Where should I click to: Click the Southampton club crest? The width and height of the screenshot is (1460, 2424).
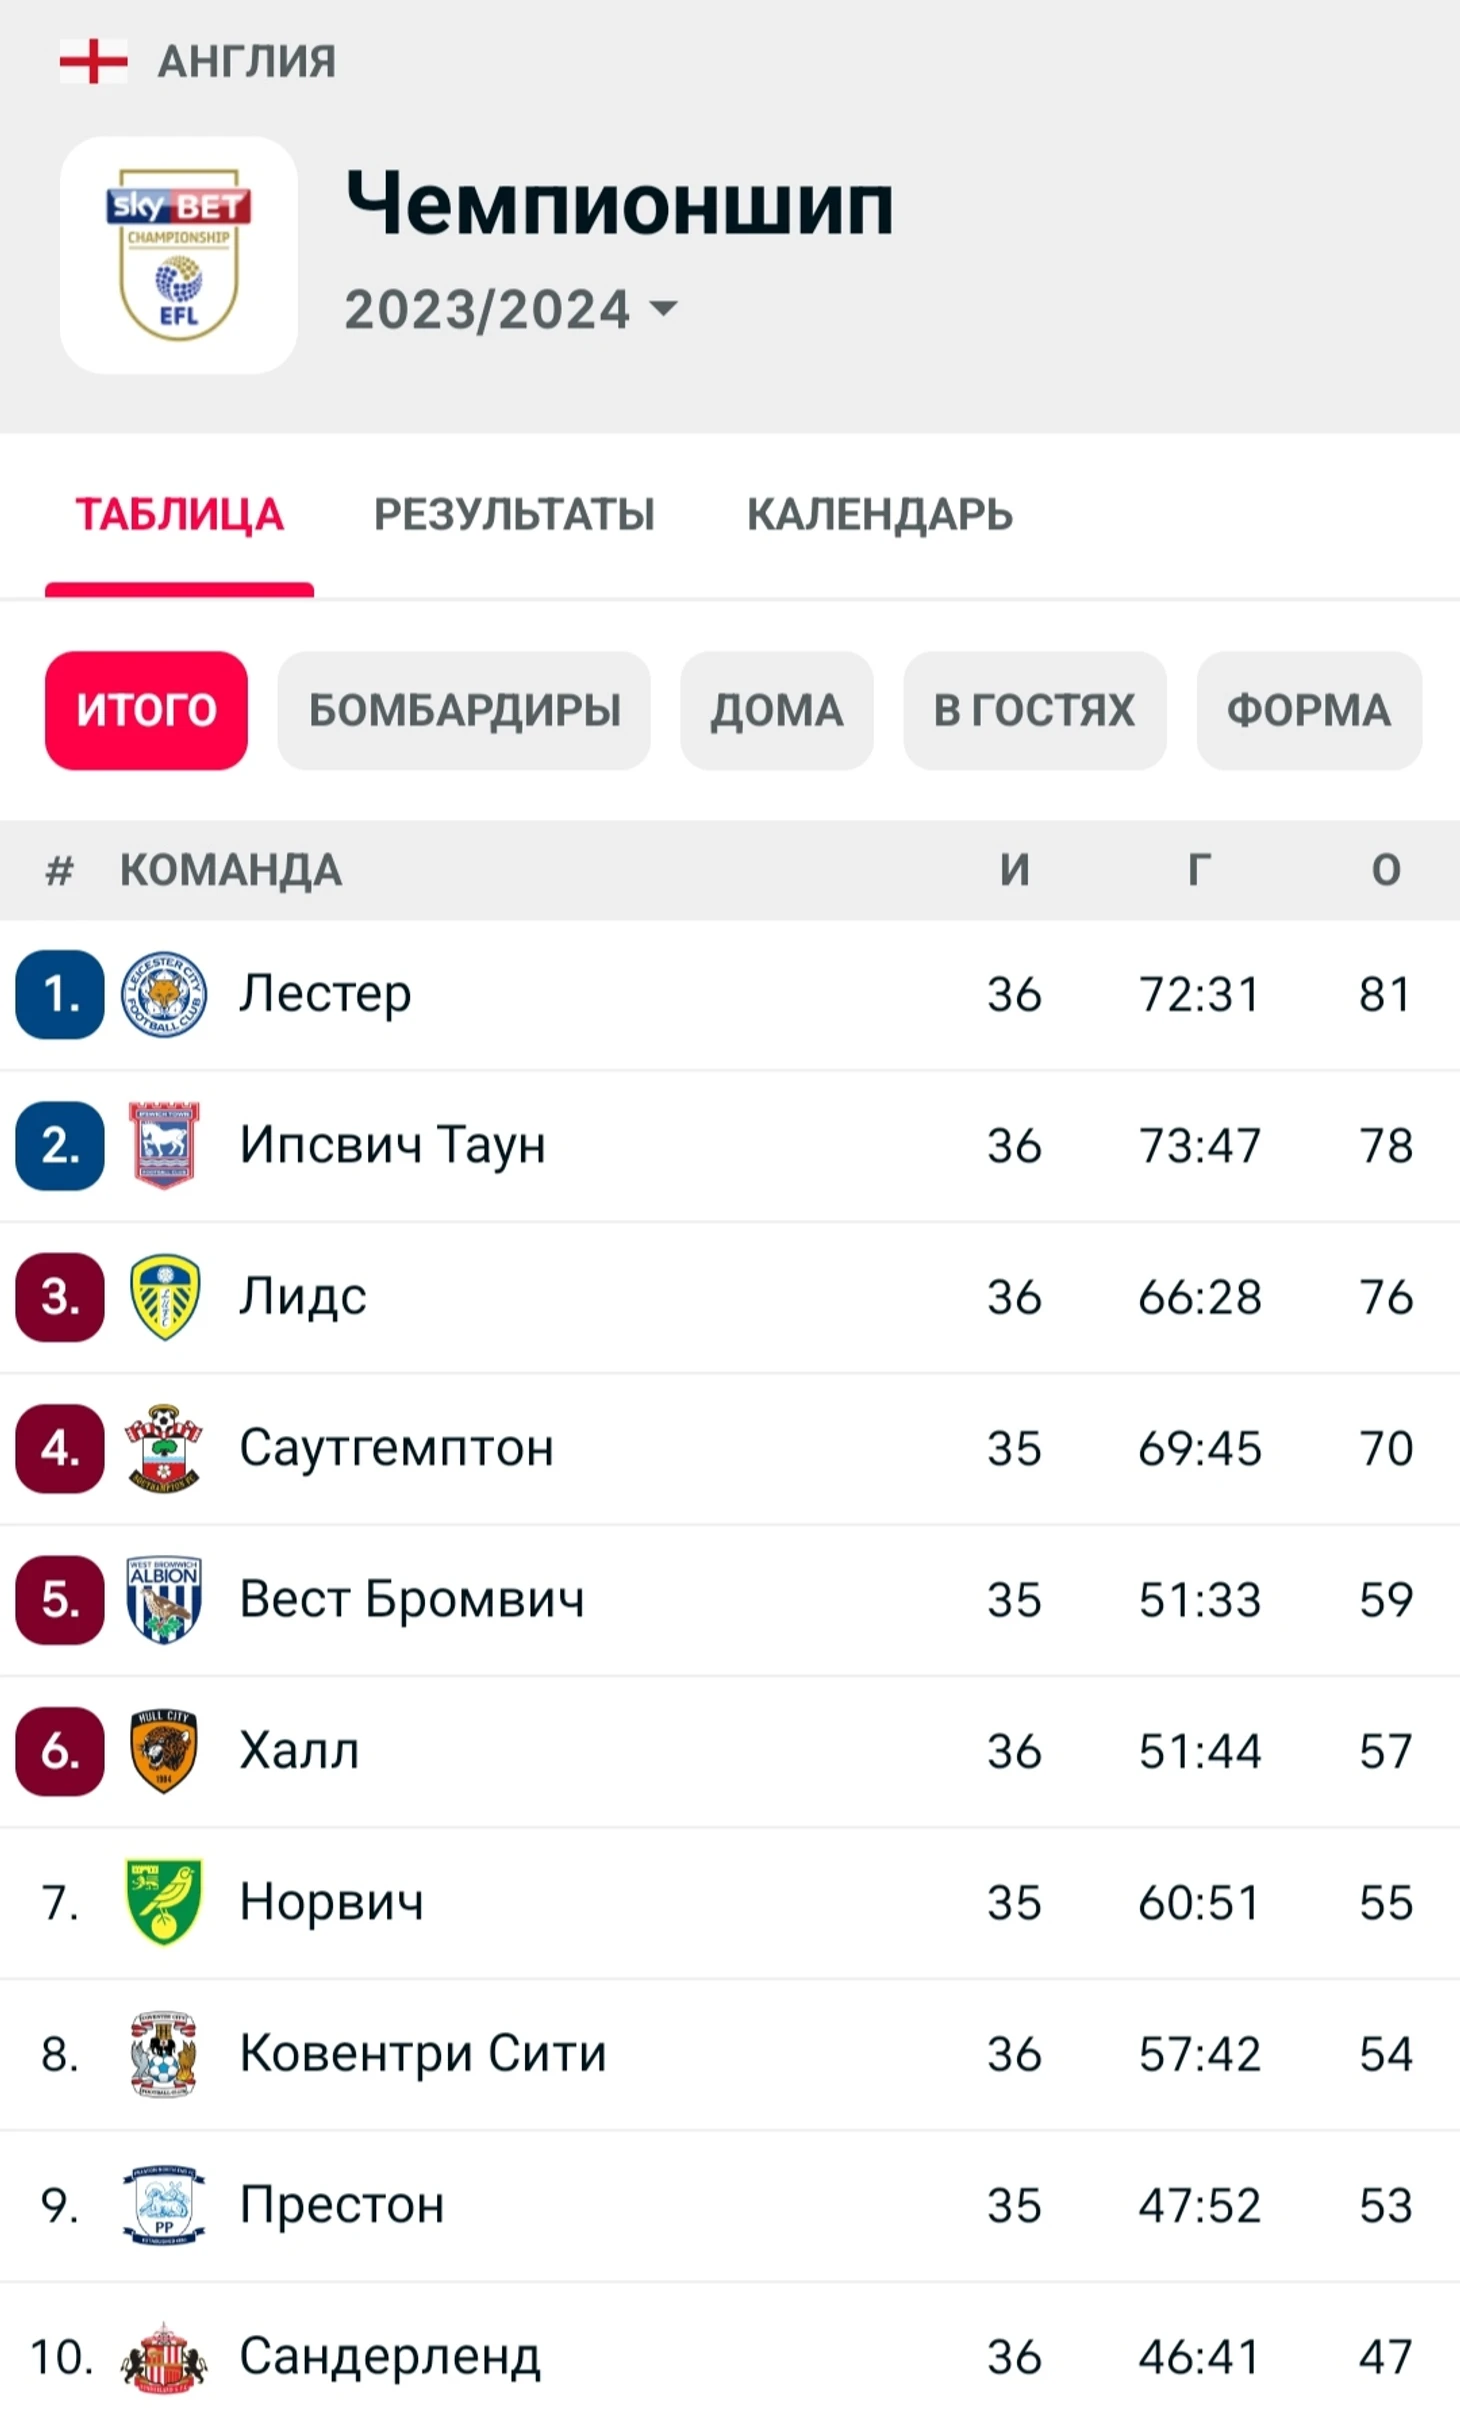(164, 1448)
